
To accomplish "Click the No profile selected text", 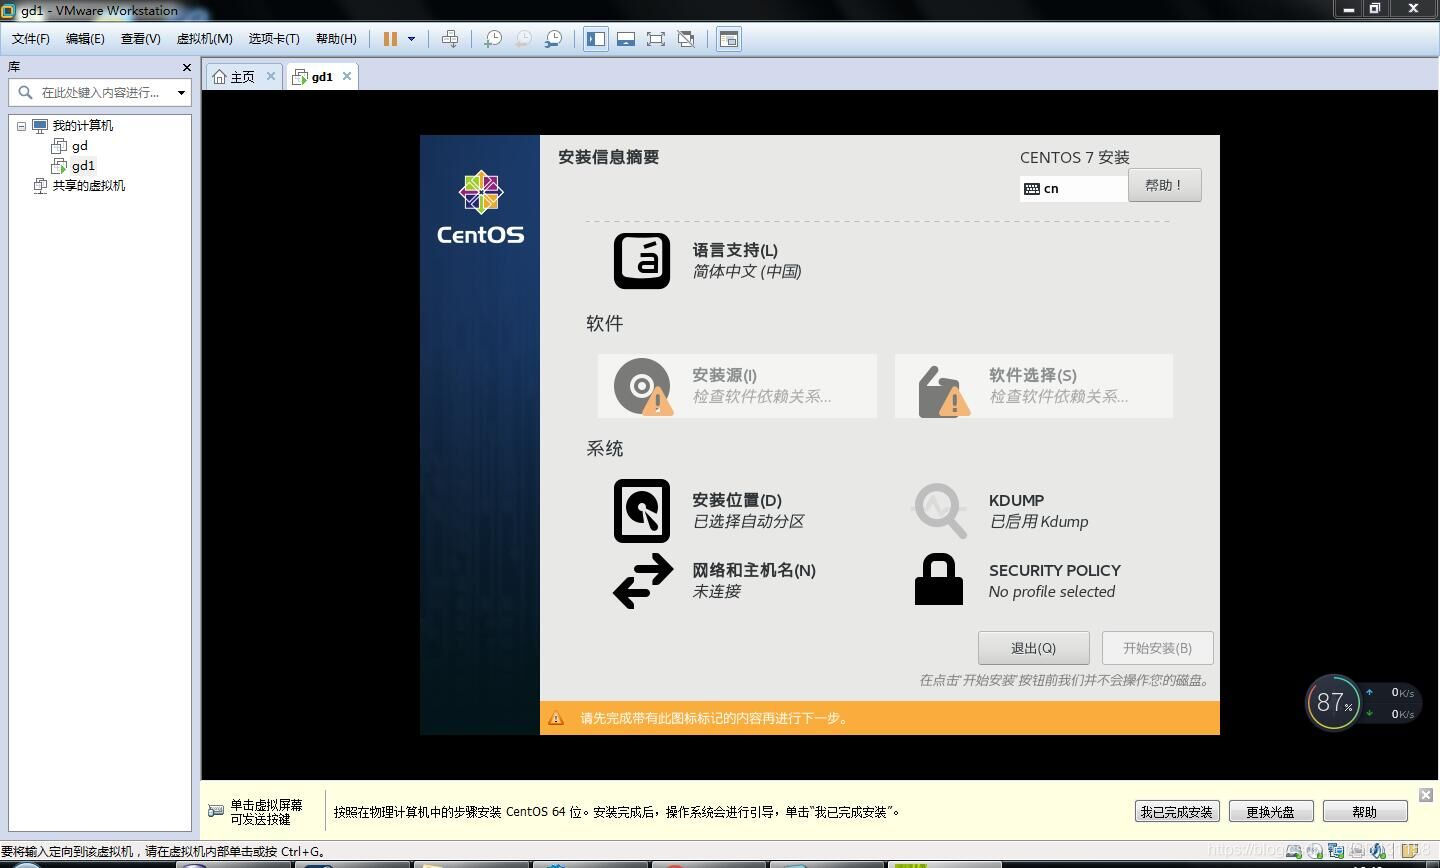I will 1052,591.
